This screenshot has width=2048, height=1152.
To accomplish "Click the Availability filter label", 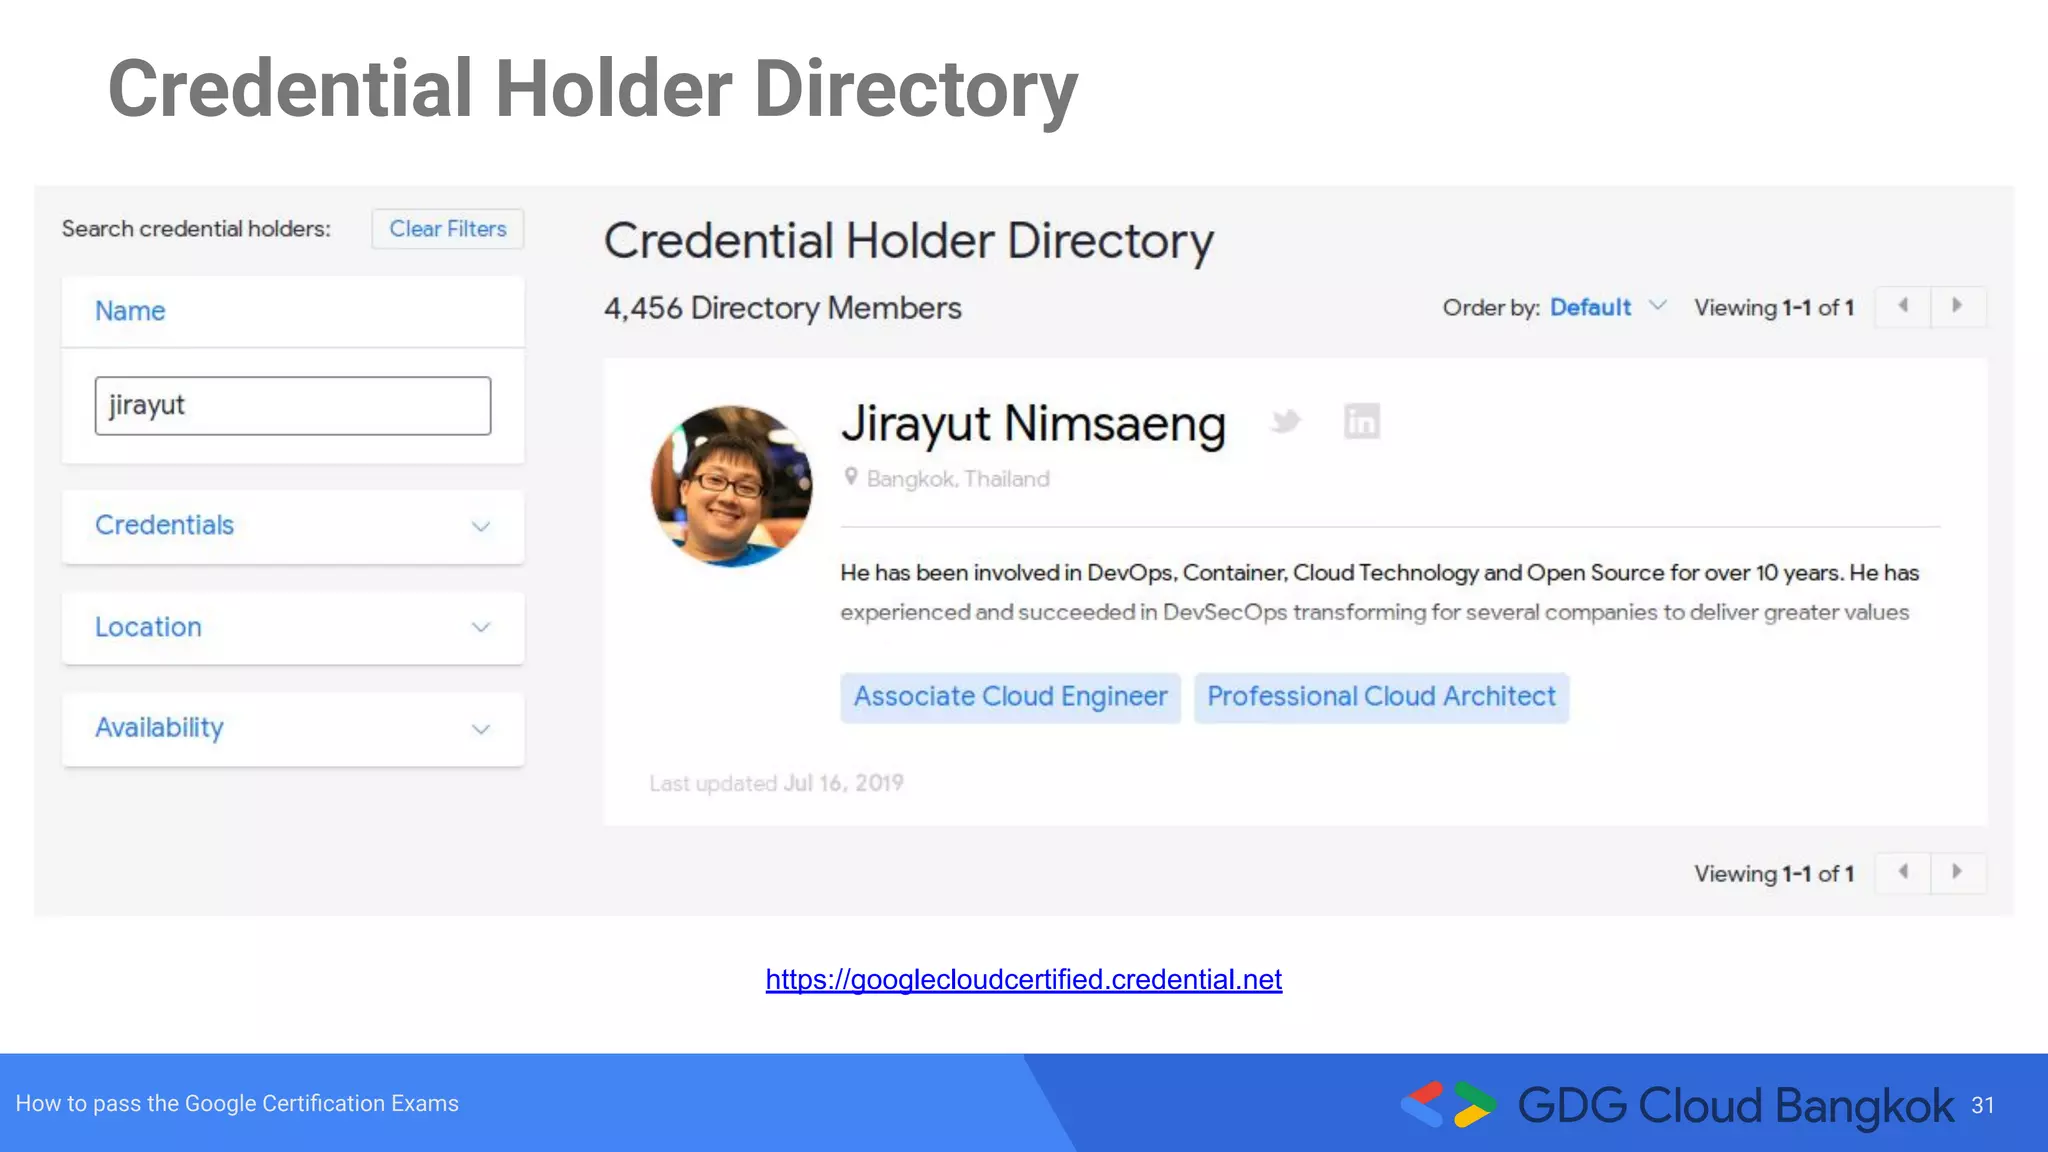I will pyautogui.click(x=159, y=728).
